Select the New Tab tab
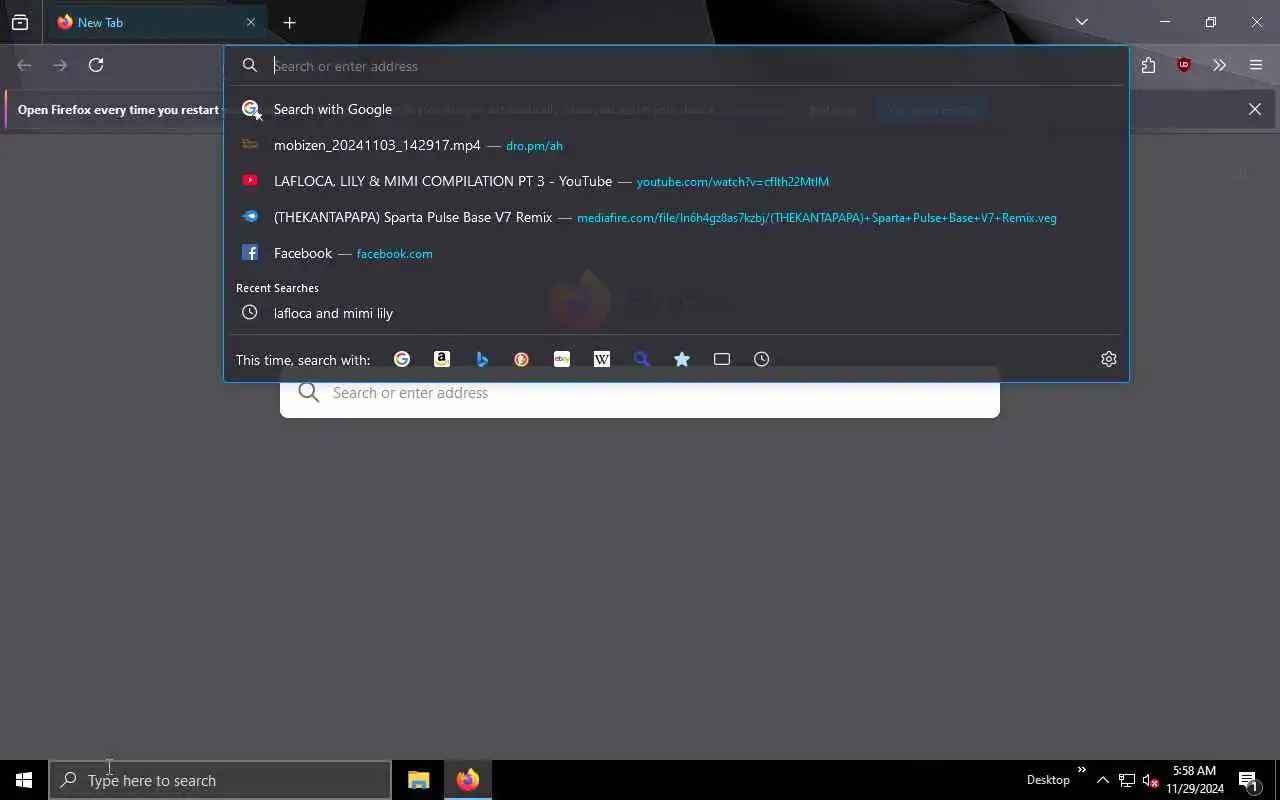The image size is (1280, 800). pyautogui.click(x=156, y=22)
